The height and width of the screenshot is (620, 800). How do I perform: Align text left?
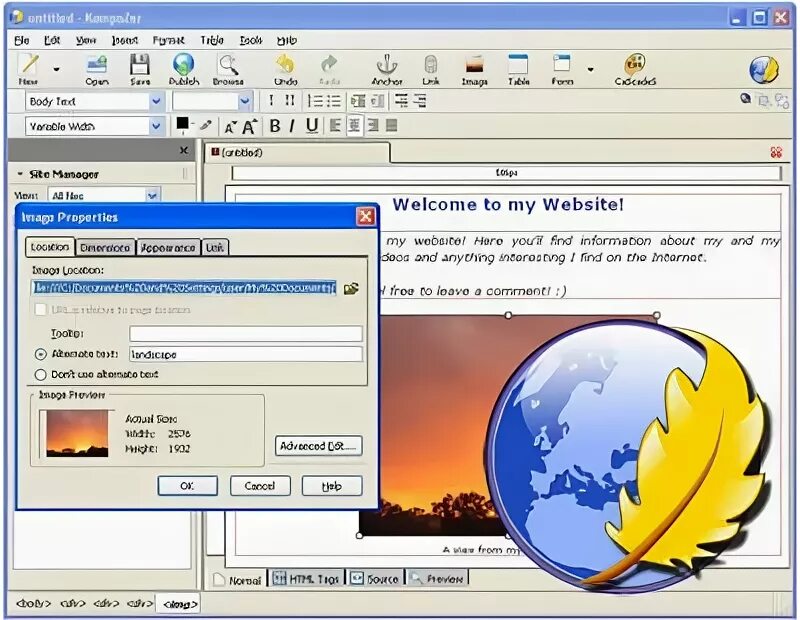335,126
